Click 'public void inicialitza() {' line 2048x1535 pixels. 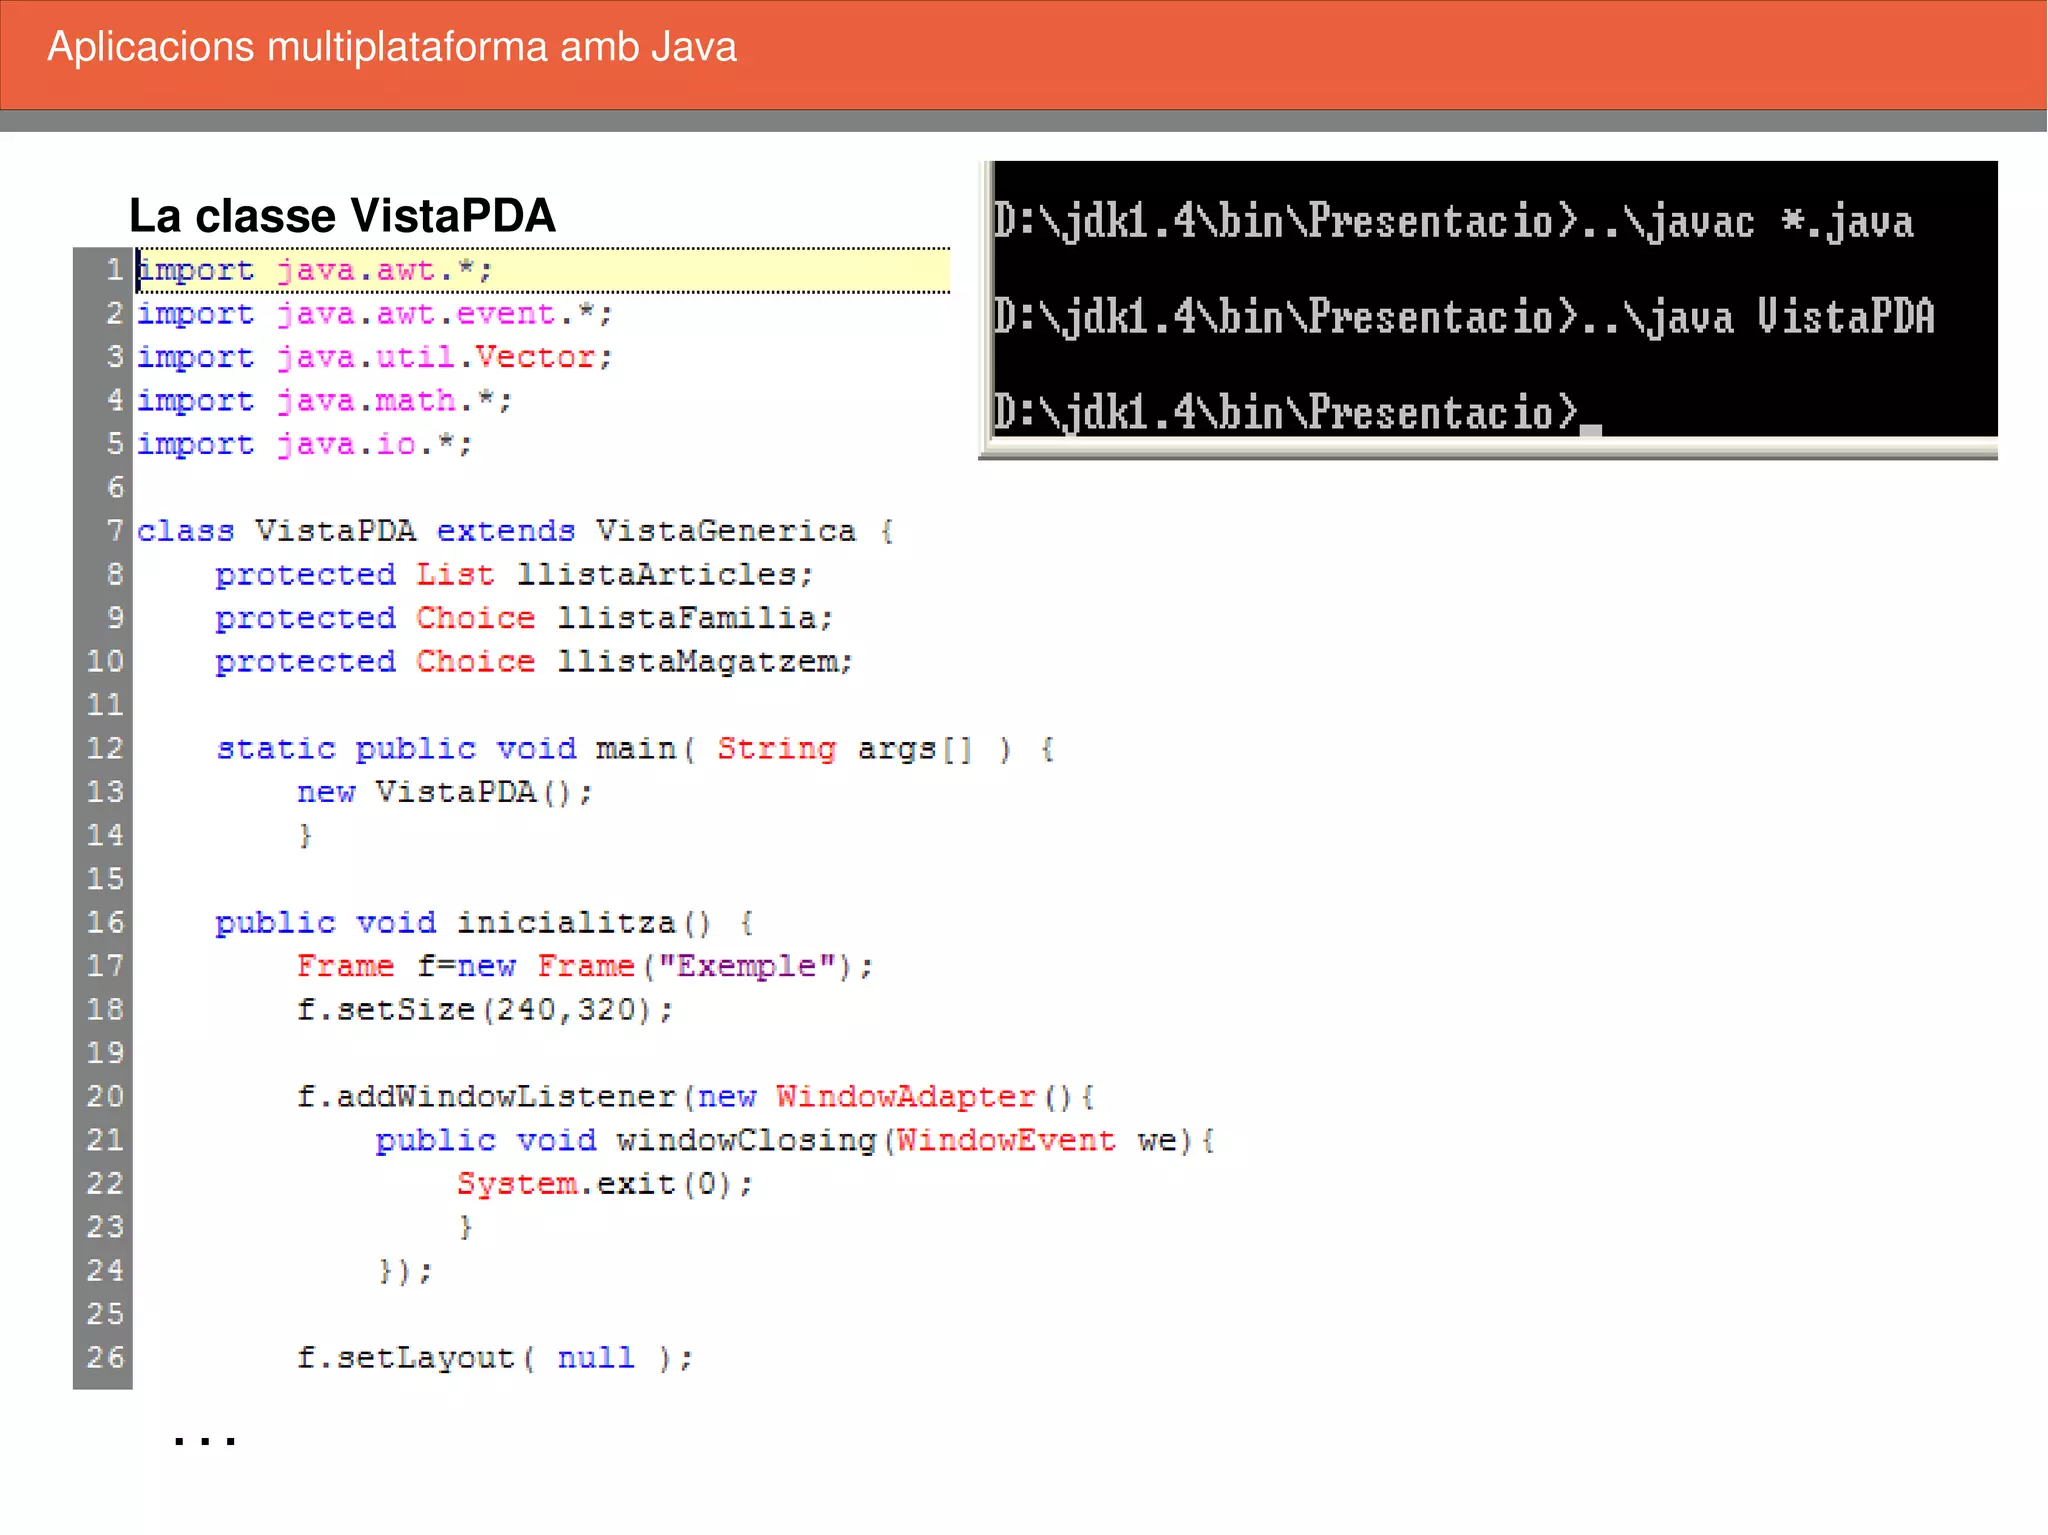click(485, 923)
